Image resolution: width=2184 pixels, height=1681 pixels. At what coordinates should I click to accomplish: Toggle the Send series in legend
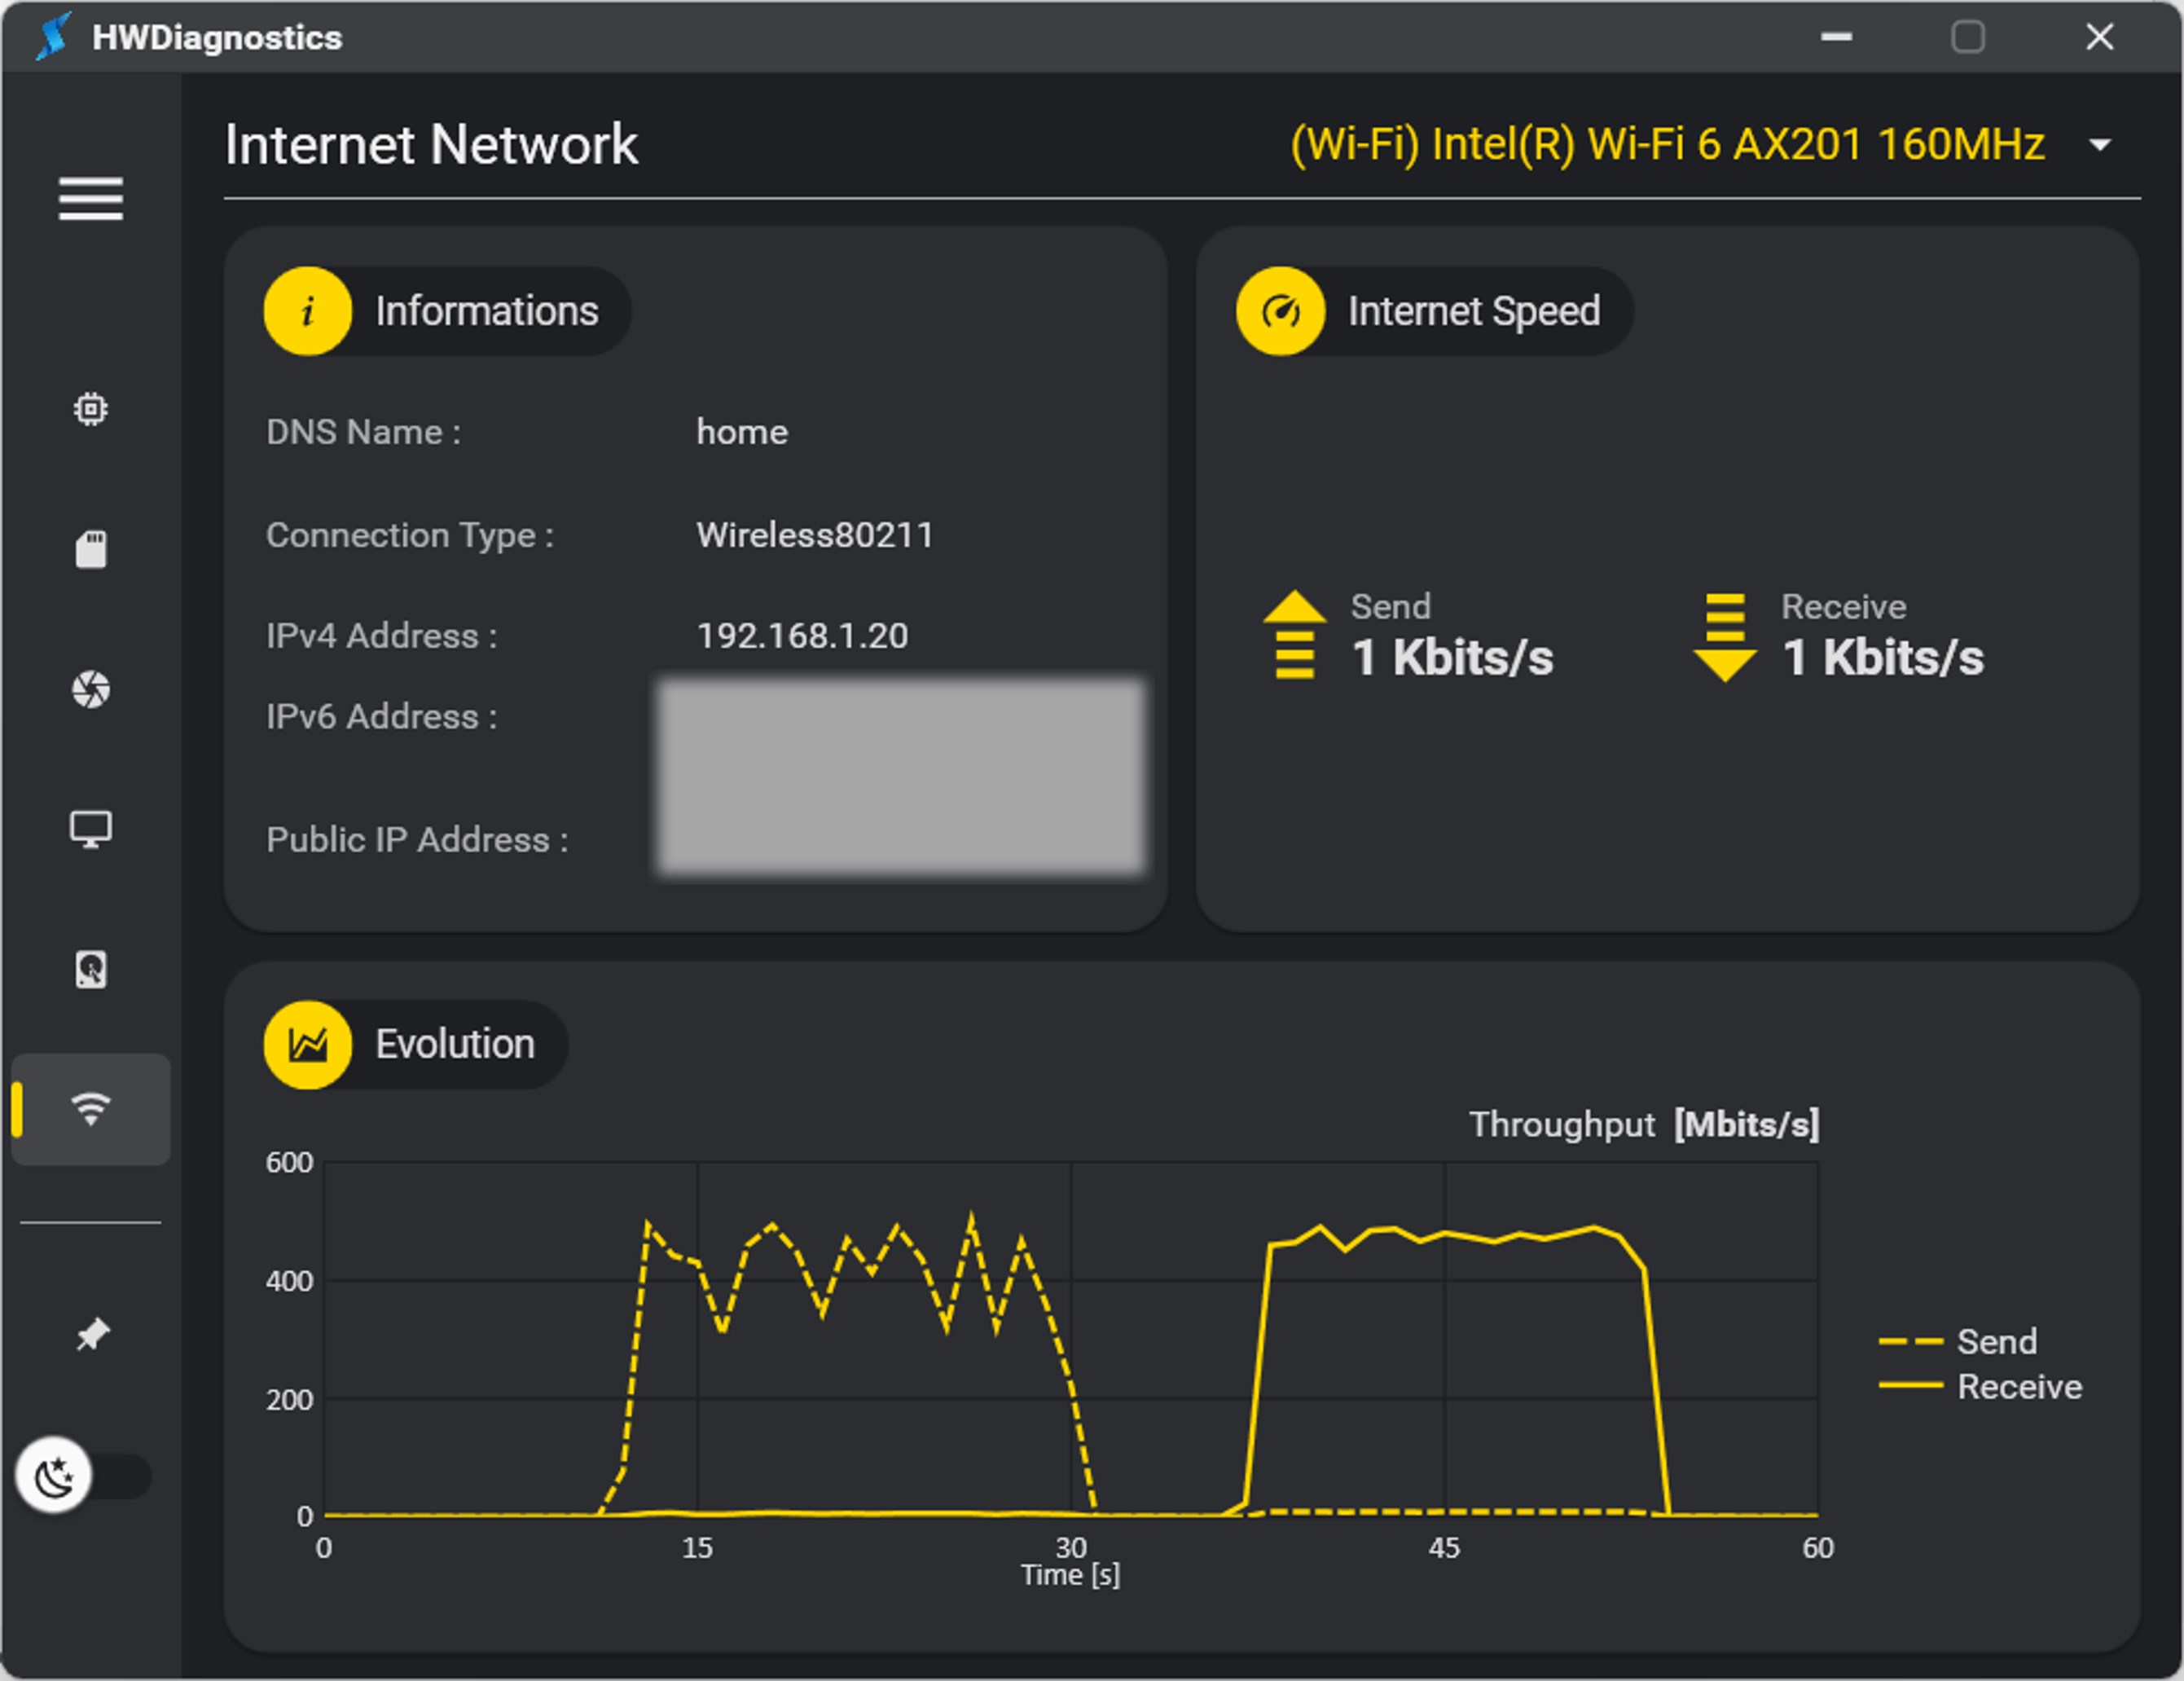tap(1995, 1341)
